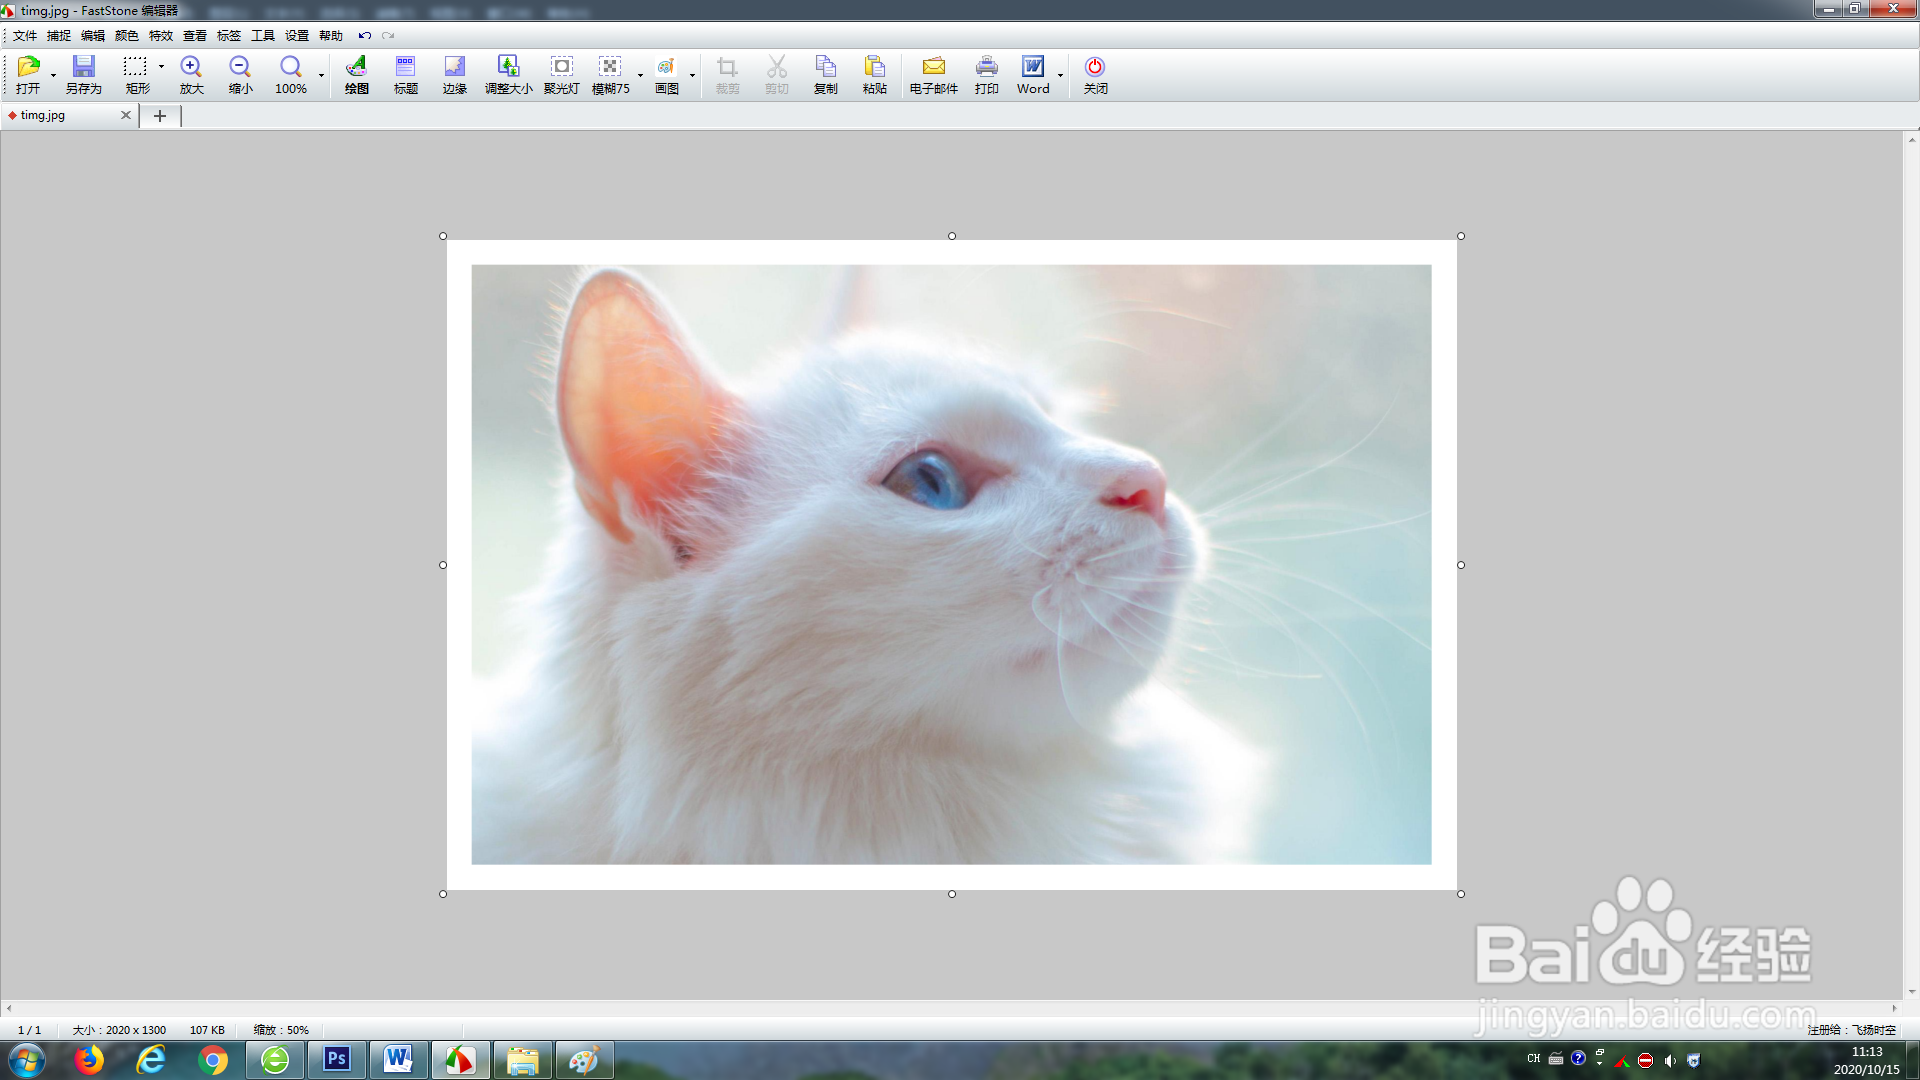The width and height of the screenshot is (1920, 1080).
Task: Click the plus new tab button
Action: (x=159, y=116)
